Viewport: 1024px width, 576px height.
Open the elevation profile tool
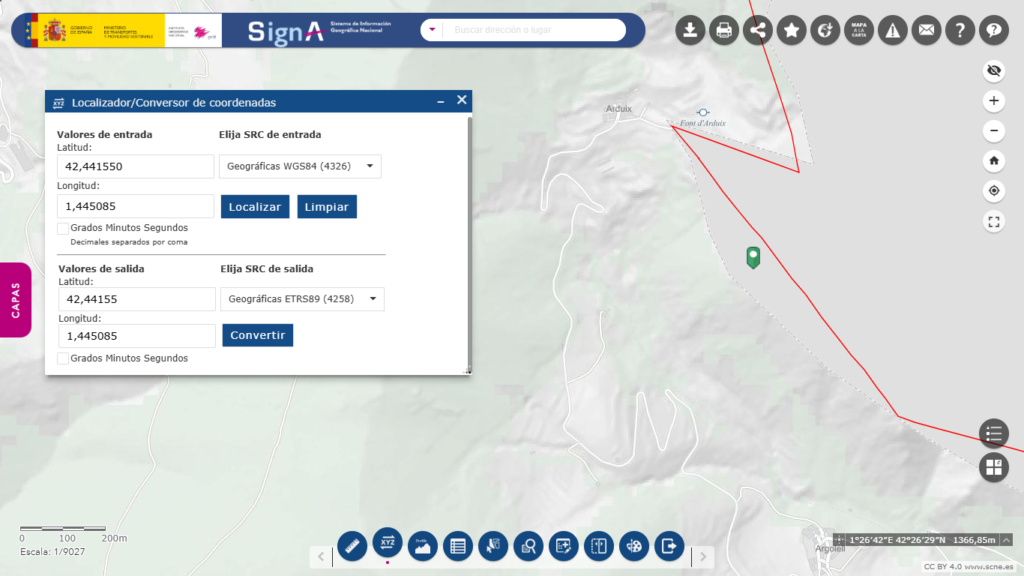pyautogui.click(x=422, y=545)
